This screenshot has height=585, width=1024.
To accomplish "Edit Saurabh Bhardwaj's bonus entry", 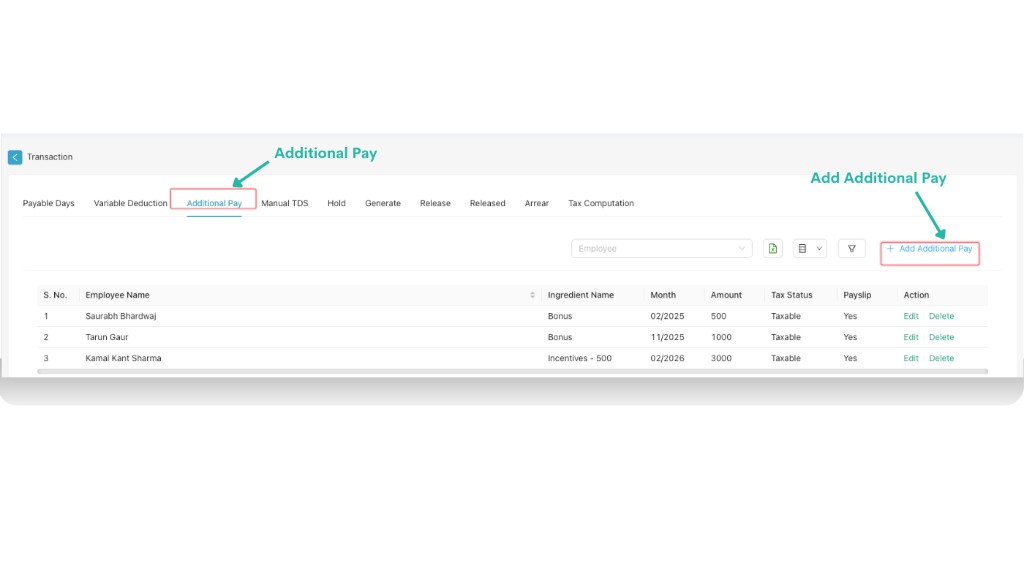I will 910,316.
